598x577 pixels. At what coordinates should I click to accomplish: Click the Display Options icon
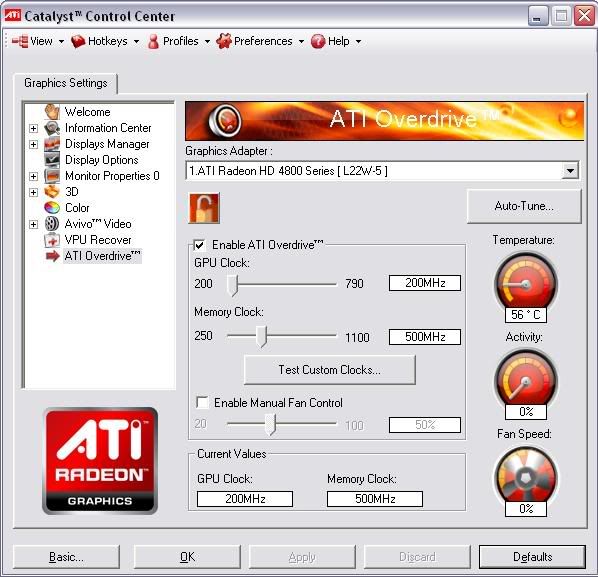(x=52, y=160)
